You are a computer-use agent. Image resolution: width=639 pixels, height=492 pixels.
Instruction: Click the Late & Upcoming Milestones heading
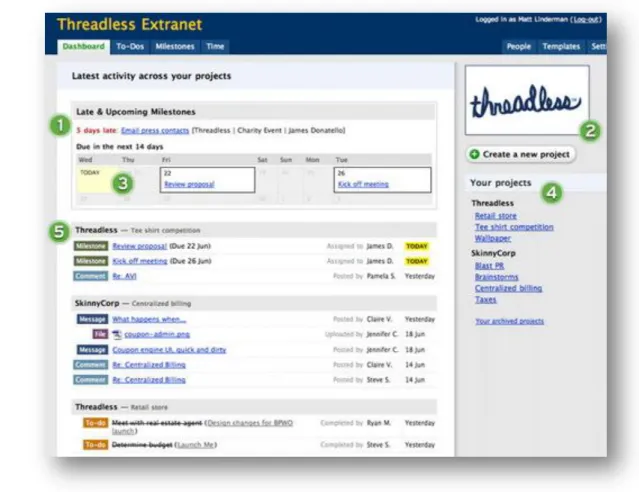tap(136, 112)
